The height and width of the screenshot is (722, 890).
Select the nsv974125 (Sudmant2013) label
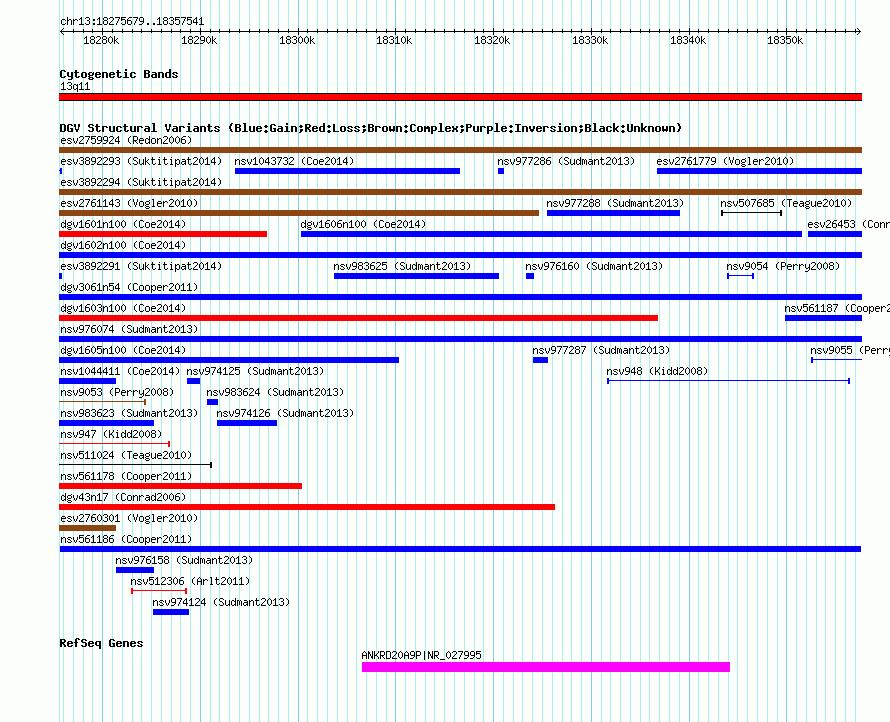point(255,371)
